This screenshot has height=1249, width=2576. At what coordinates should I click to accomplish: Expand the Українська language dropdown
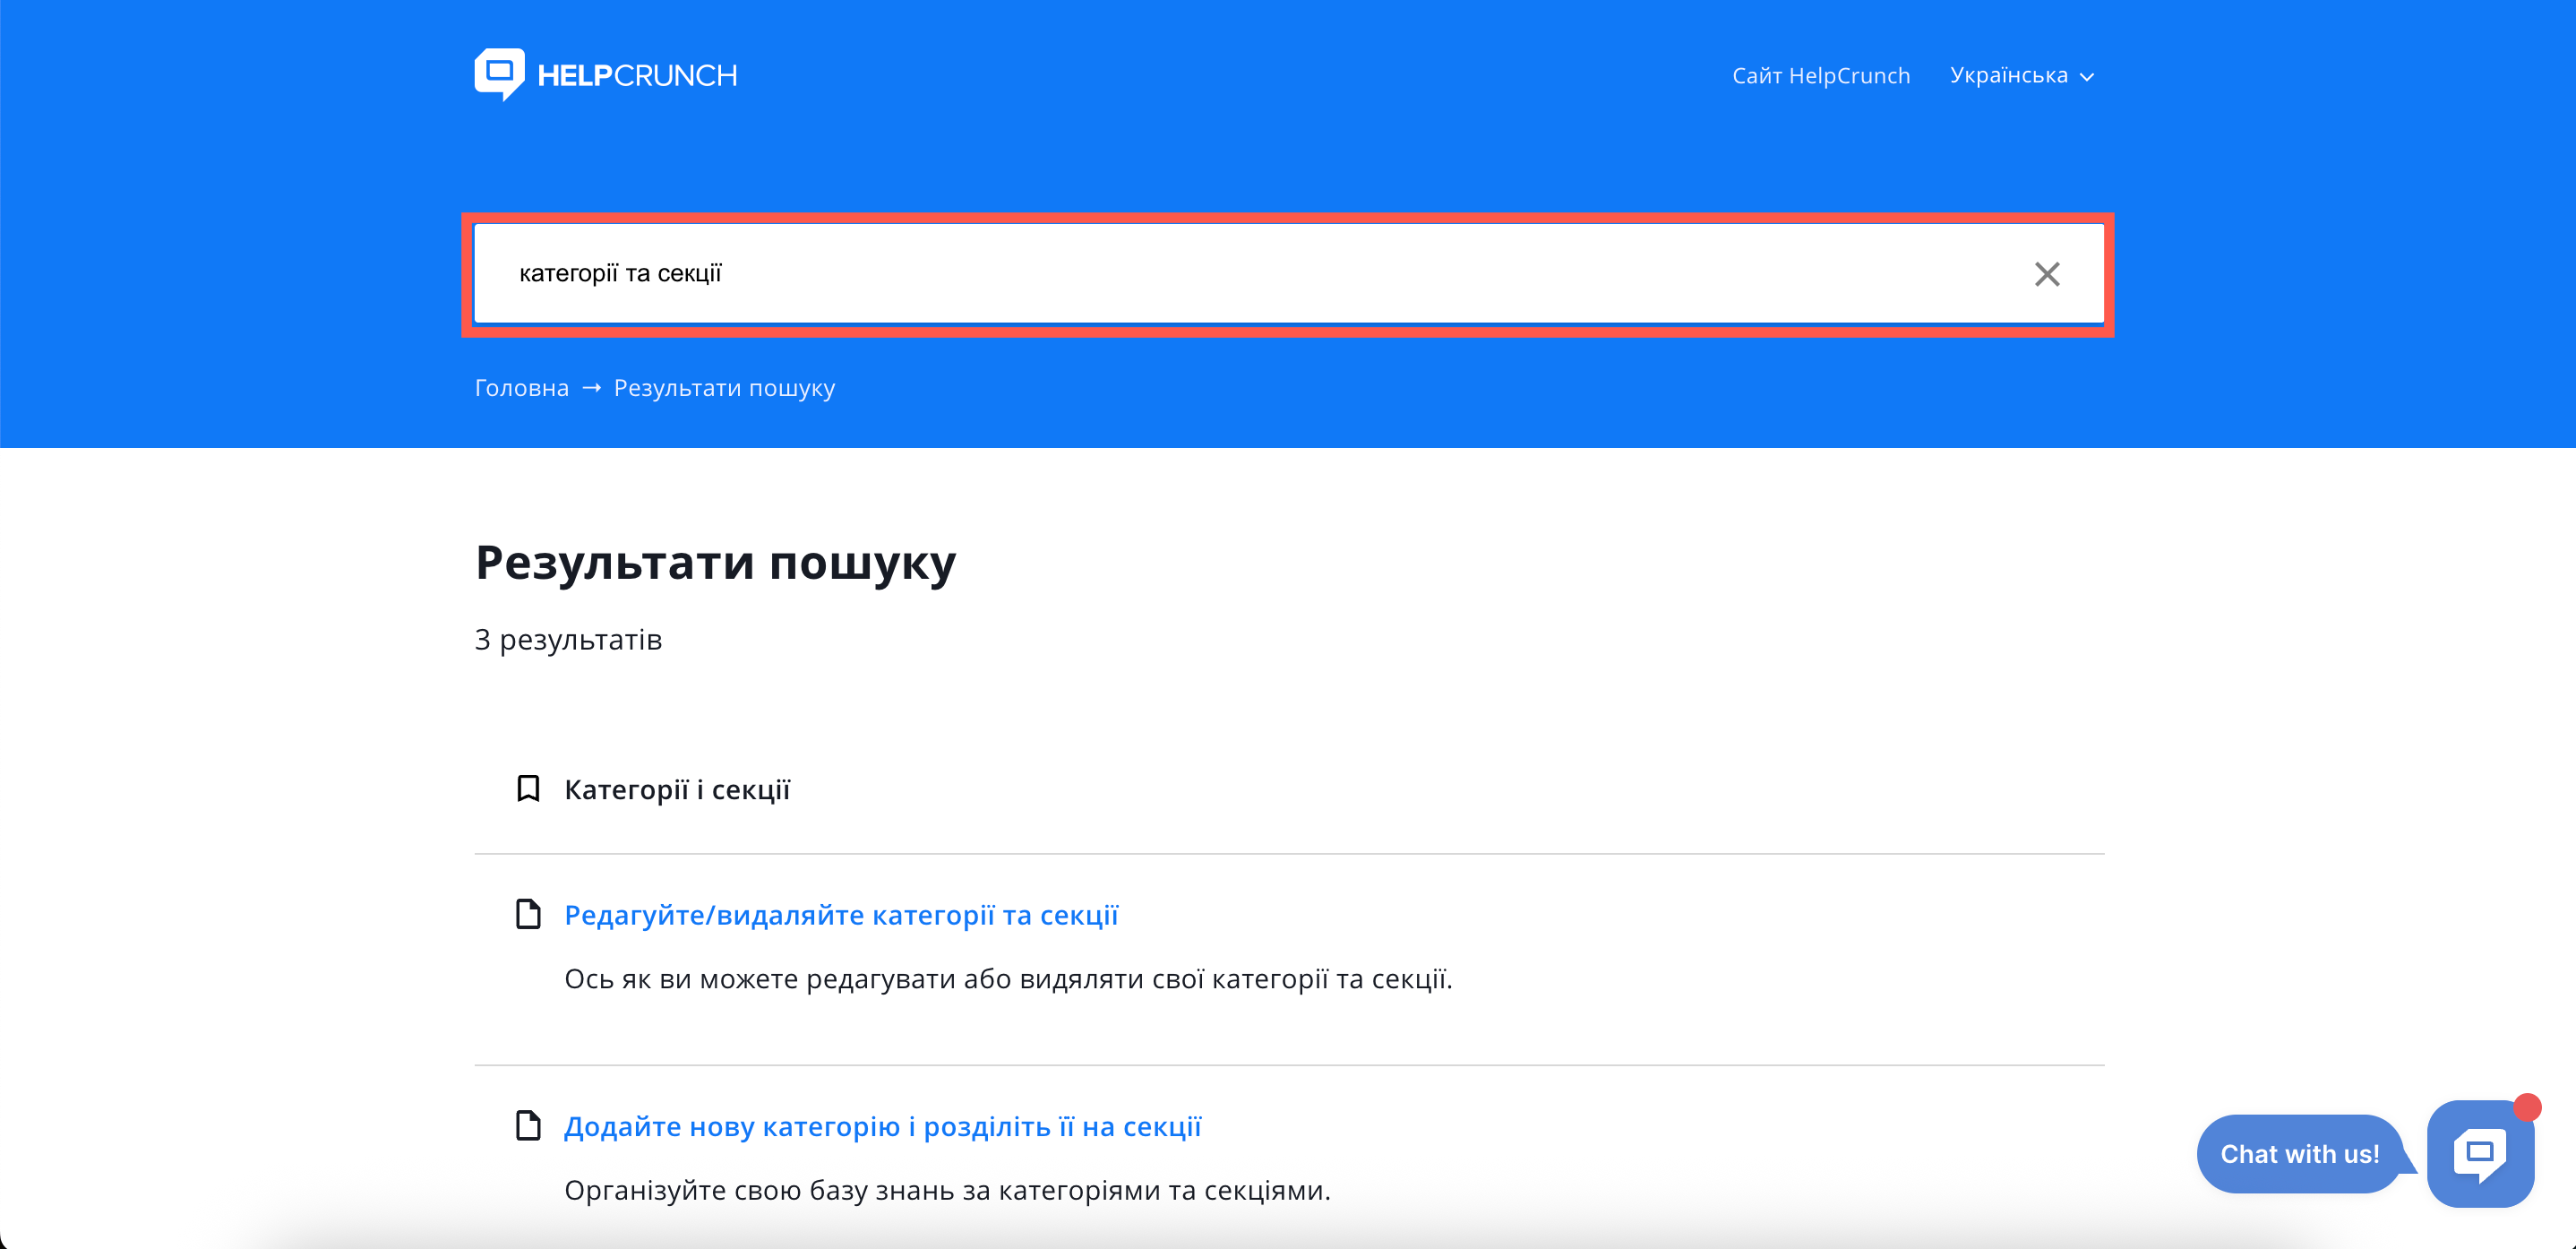pos(2022,76)
